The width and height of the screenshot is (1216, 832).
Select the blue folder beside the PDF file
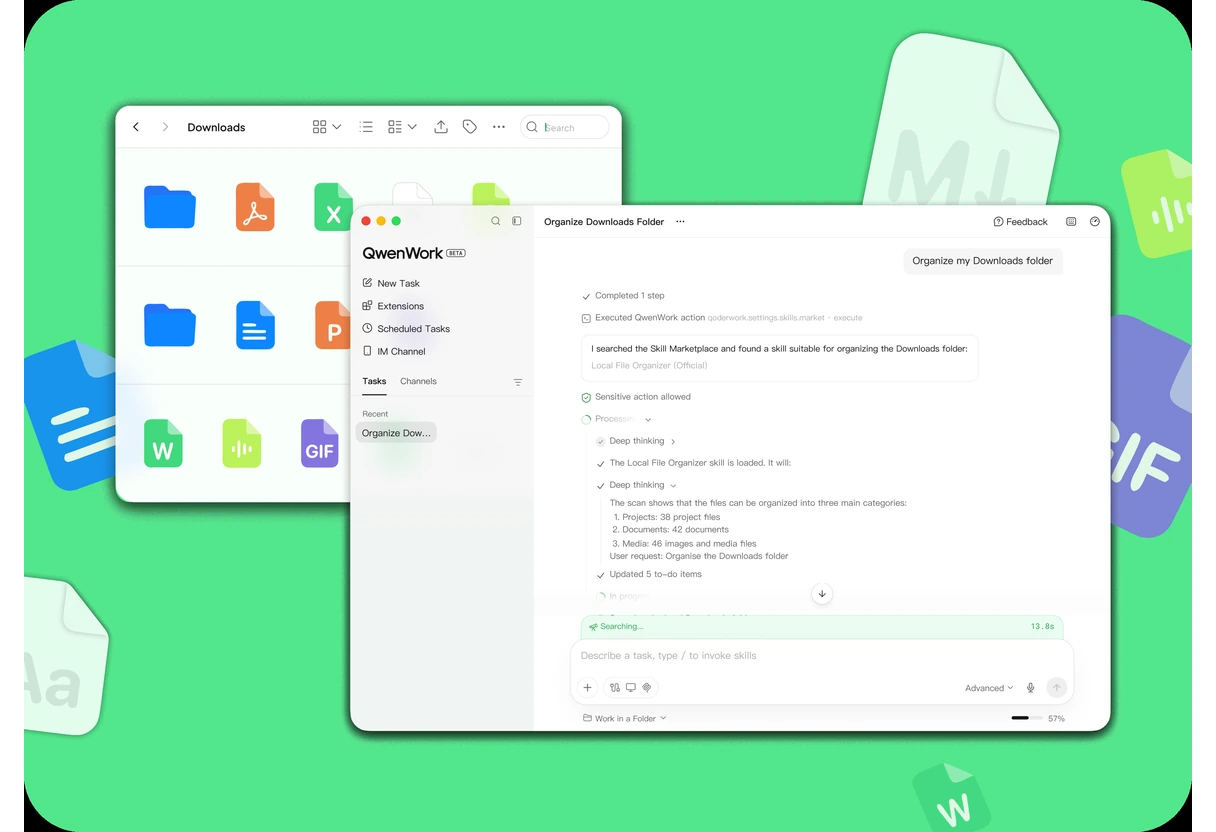pos(170,207)
